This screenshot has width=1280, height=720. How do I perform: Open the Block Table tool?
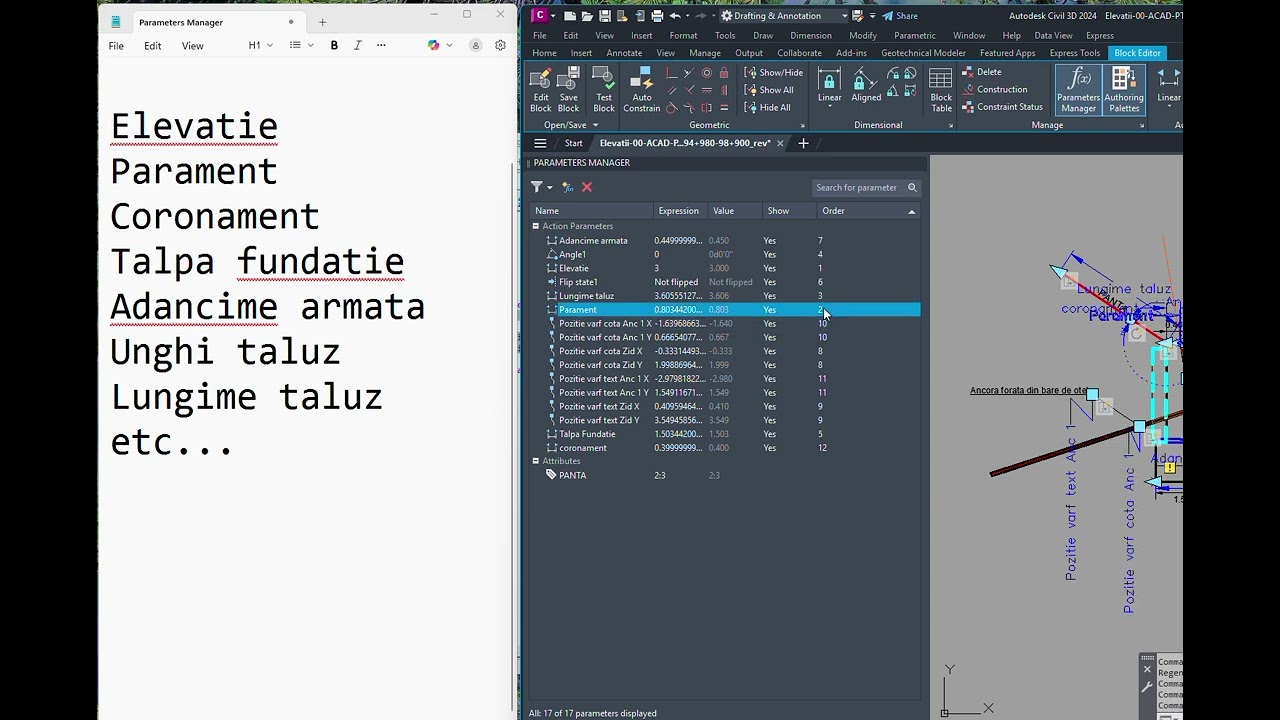click(x=941, y=90)
